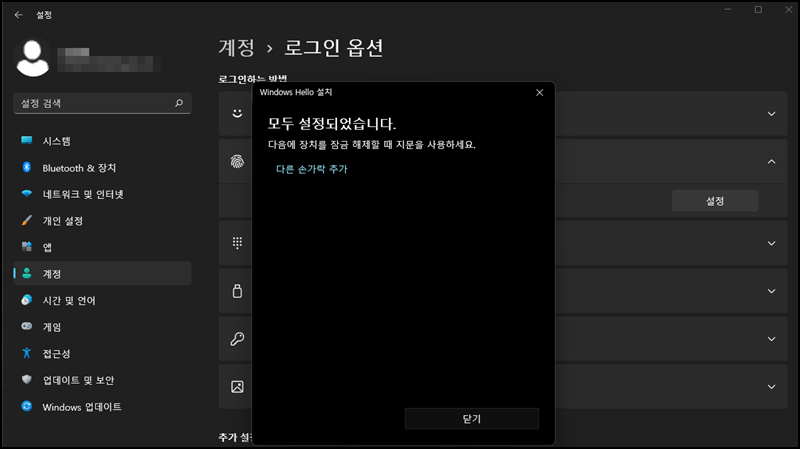Expand the PIN row chevron
800x449 pixels.
click(x=771, y=243)
